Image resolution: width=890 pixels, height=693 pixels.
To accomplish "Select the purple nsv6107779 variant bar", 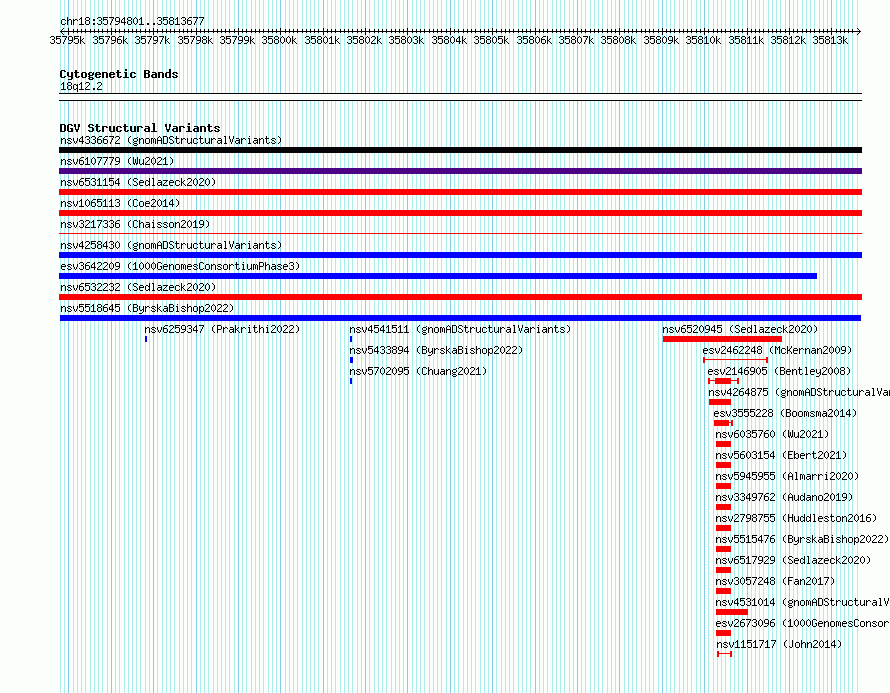I will pyautogui.click(x=460, y=171).
